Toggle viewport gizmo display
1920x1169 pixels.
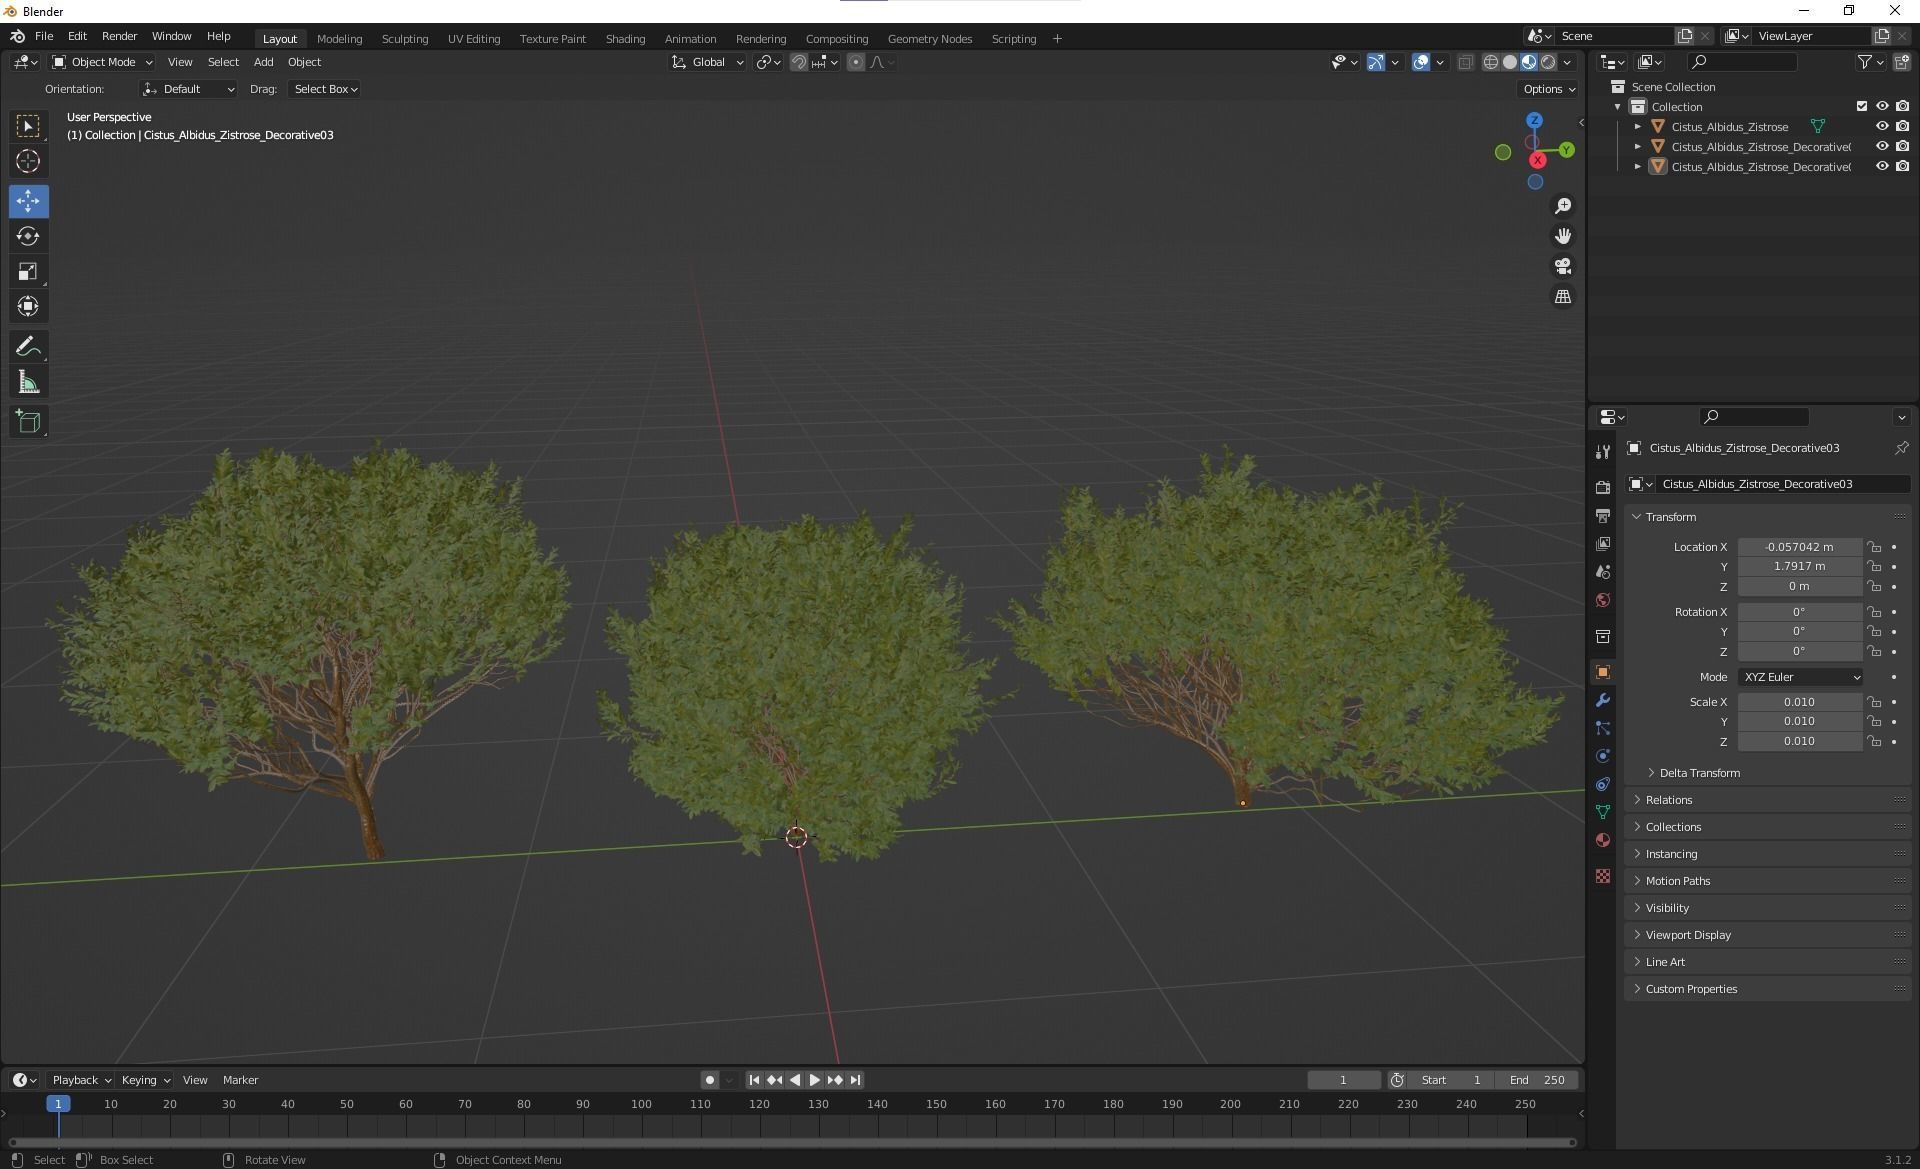[1376, 62]
